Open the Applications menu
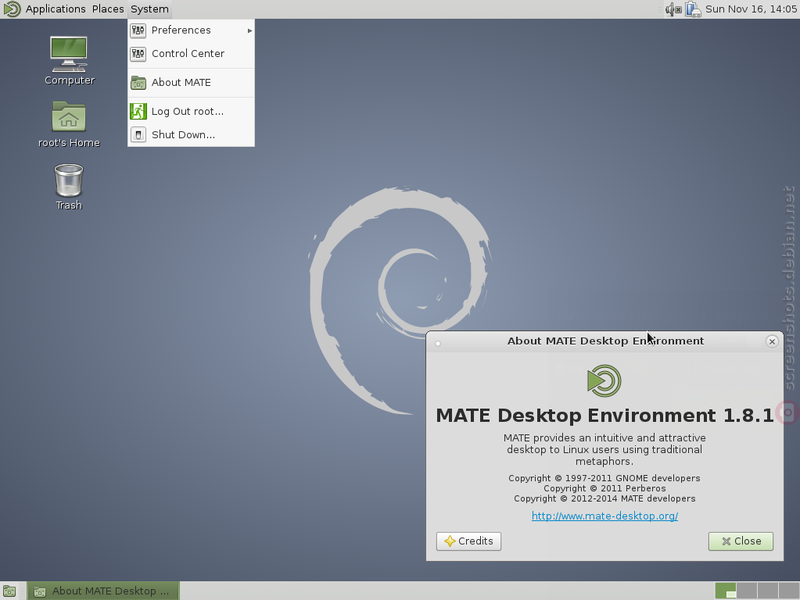 pos(56,9)
